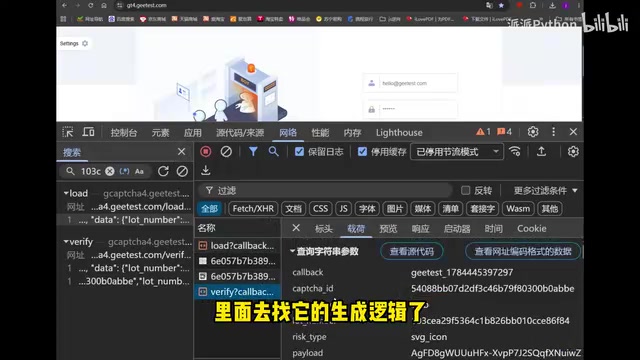Open the Cookie details tab
This screenshot has height=360, width=640.
coord(531,229)
